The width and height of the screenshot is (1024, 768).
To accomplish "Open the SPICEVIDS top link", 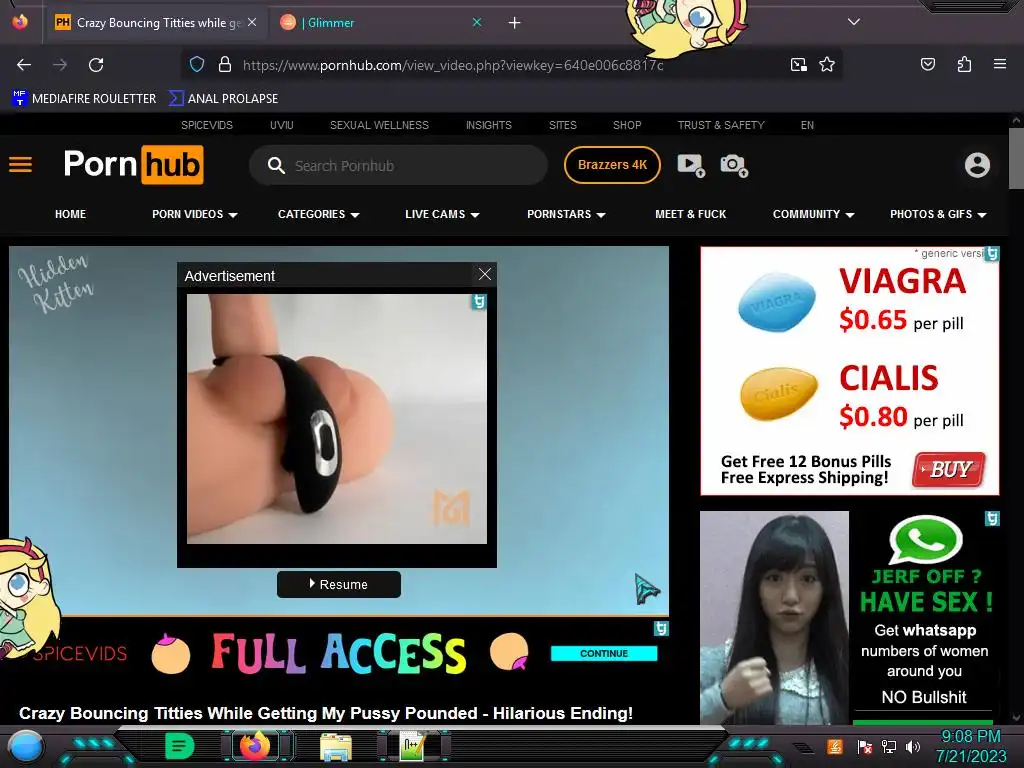I will click(207, 125).
